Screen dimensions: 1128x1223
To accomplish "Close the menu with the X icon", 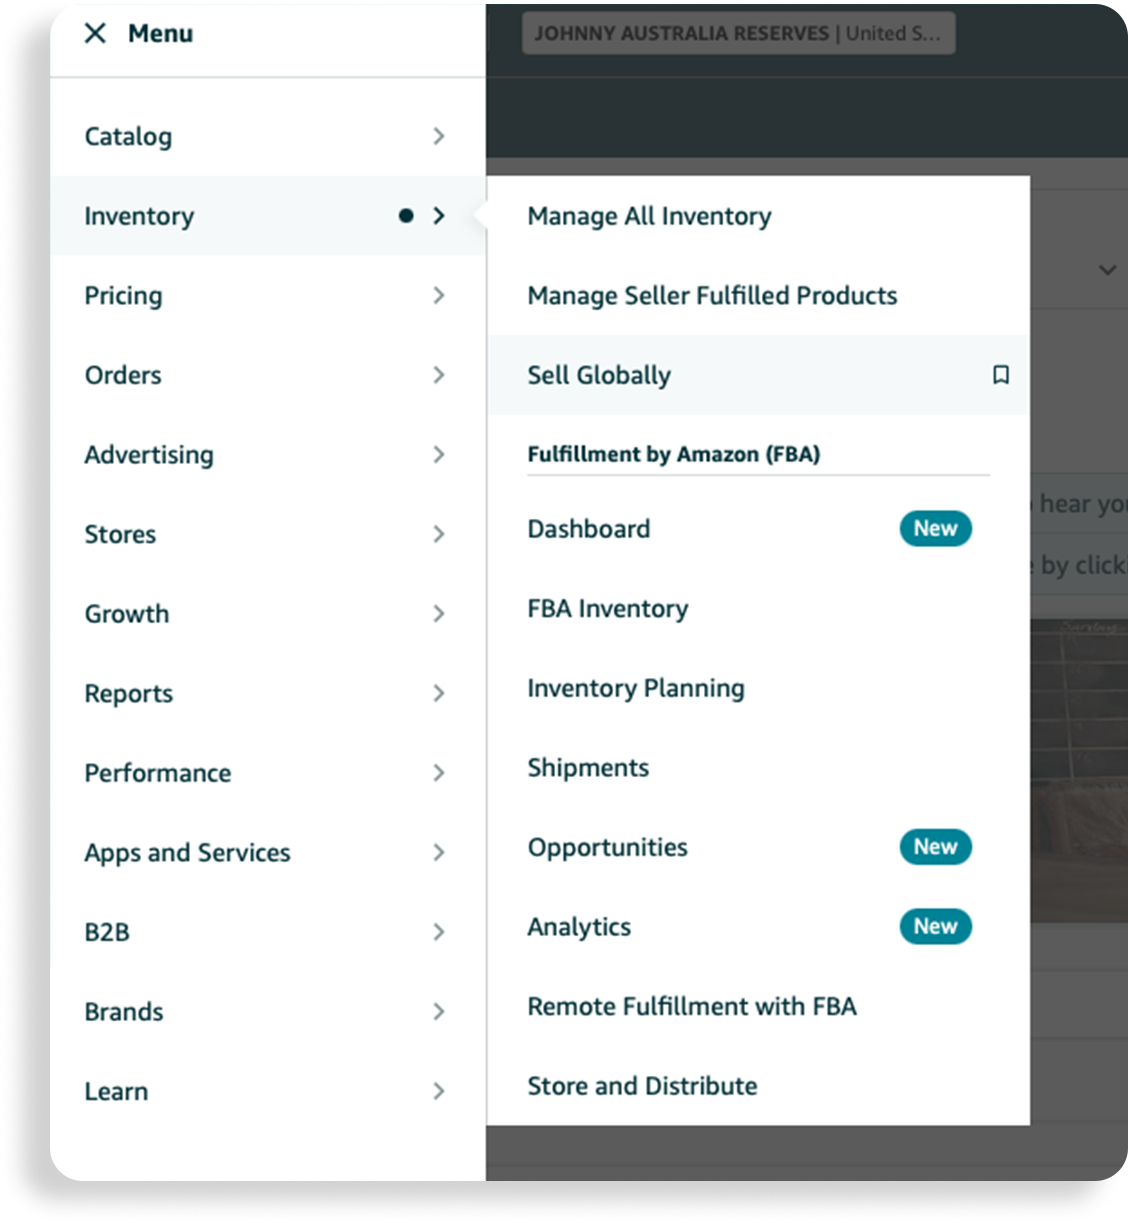I will point(95,33).
